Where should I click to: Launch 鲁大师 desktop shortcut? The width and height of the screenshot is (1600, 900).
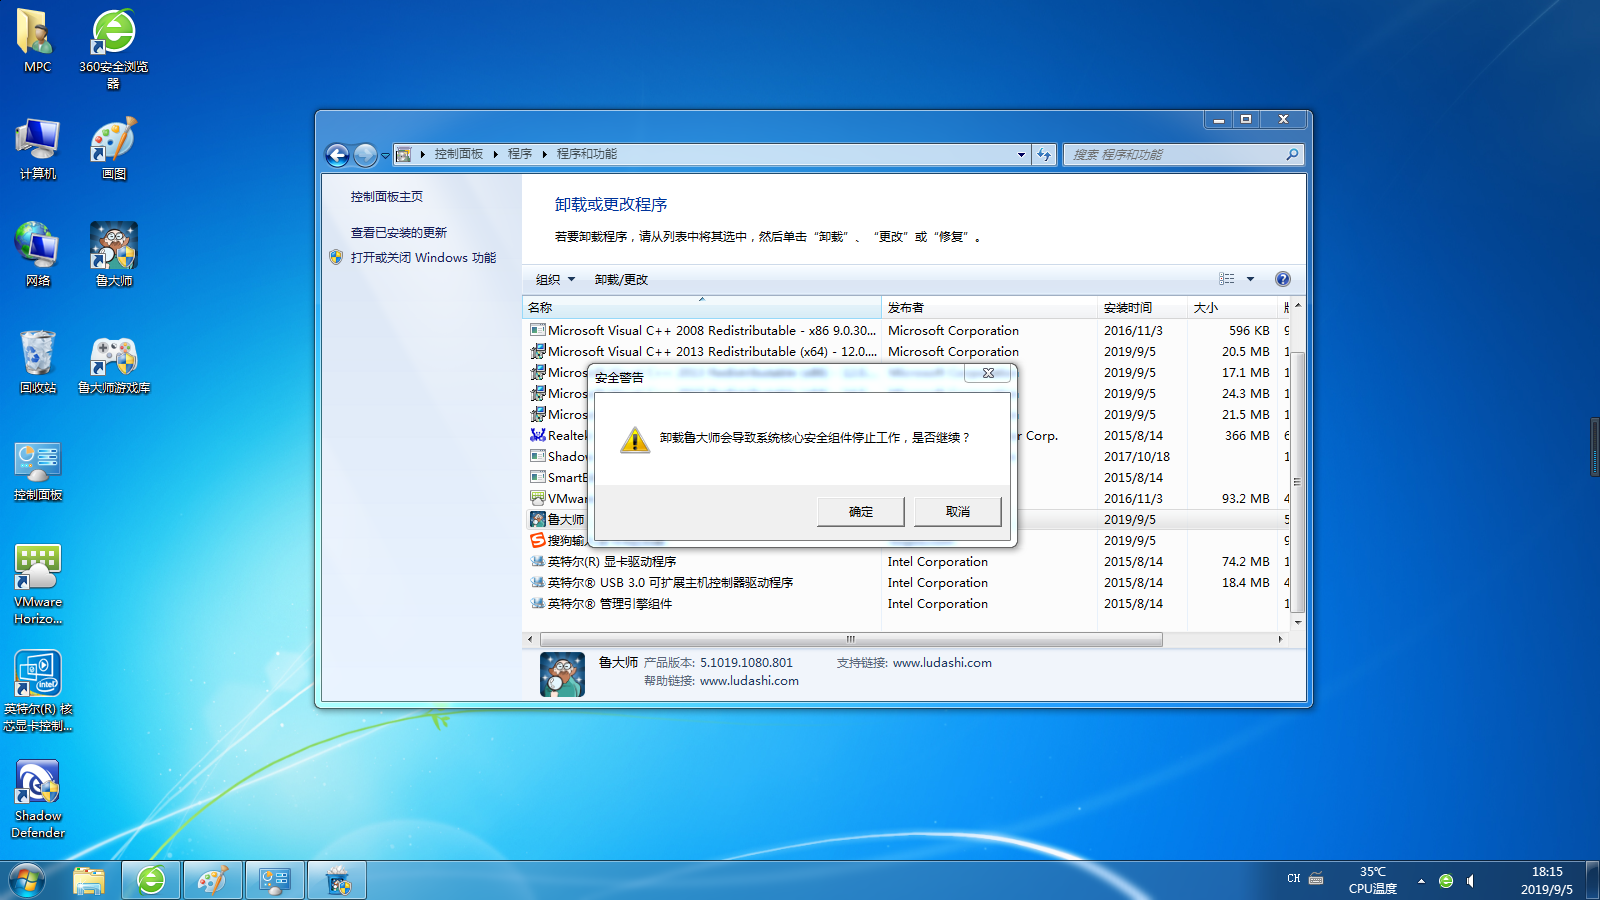114,255
